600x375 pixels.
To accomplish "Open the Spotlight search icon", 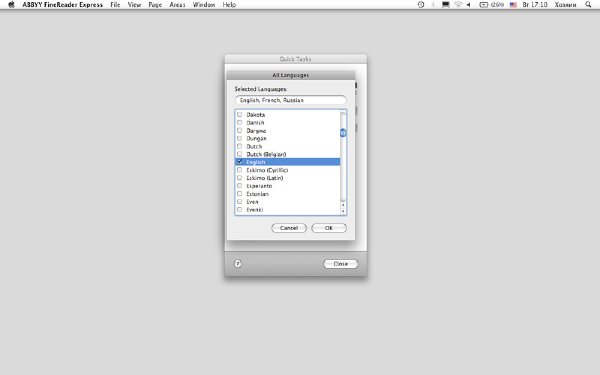I will [x=588, y=5].
